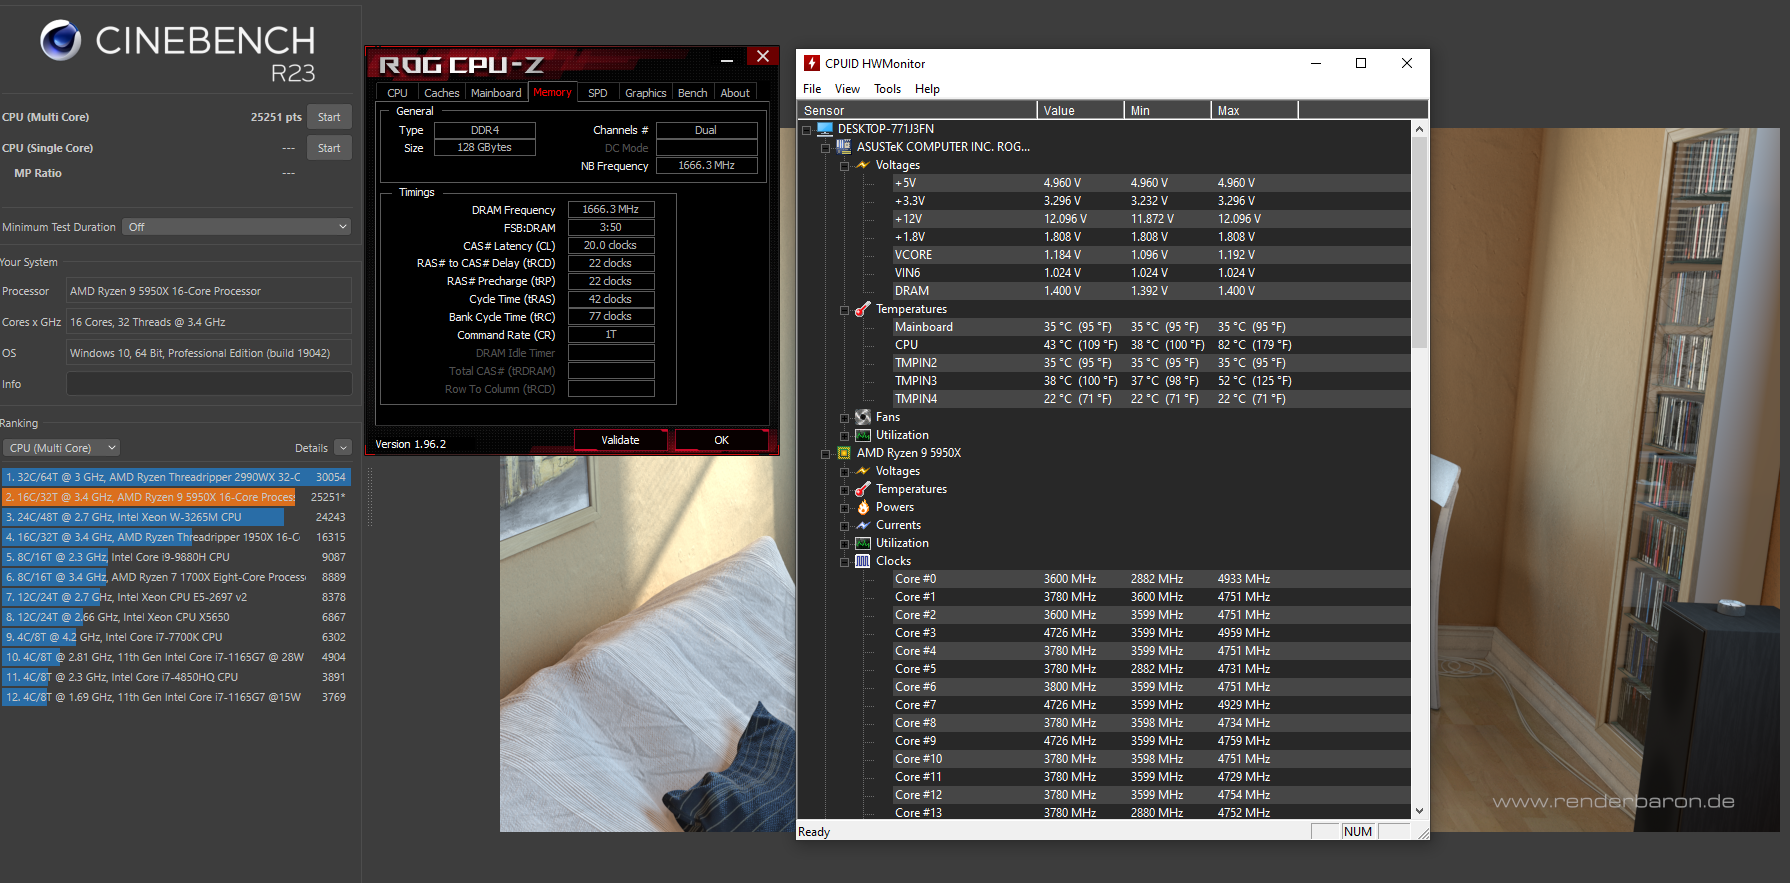Image resolution: width=1790 pixels, height=883 pixels.
Task: Switch to the SPD tab in CPU-Z
Action: click(x=597, y=93)
